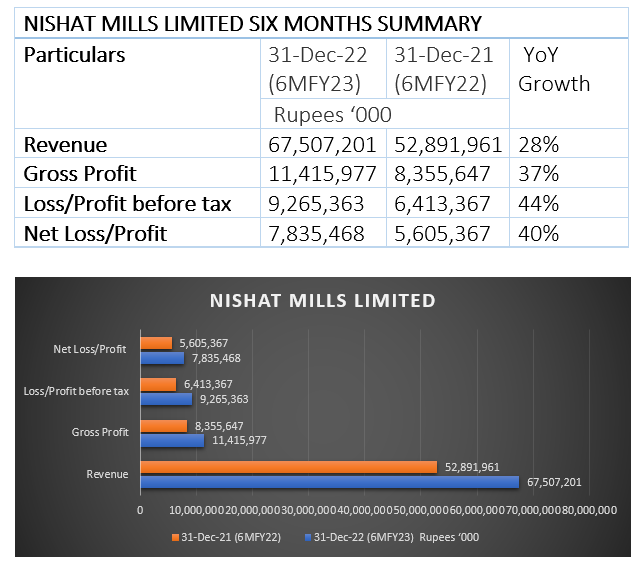The height and width of the screenshot is (566, 644).
Task: Click the 'Gross Profit' chart axis label
Action: point(100,432)
